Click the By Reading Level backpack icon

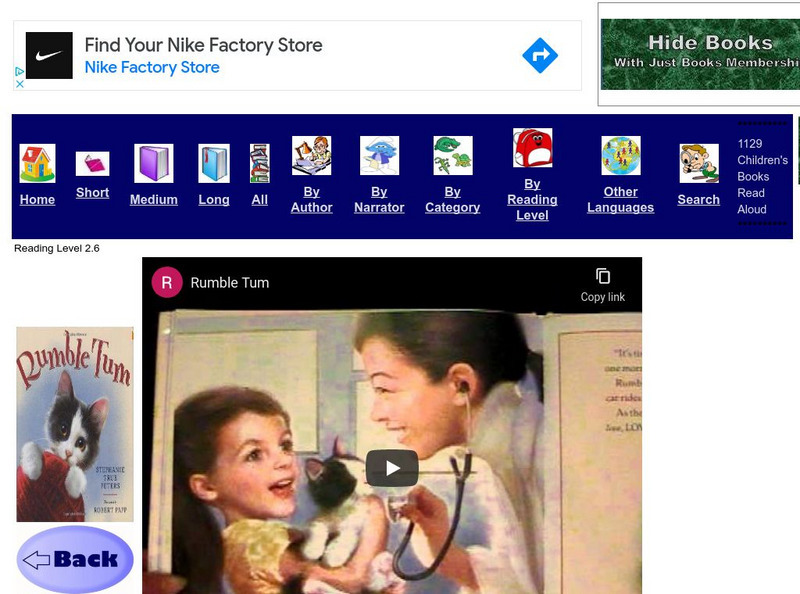tap(532, 147)
